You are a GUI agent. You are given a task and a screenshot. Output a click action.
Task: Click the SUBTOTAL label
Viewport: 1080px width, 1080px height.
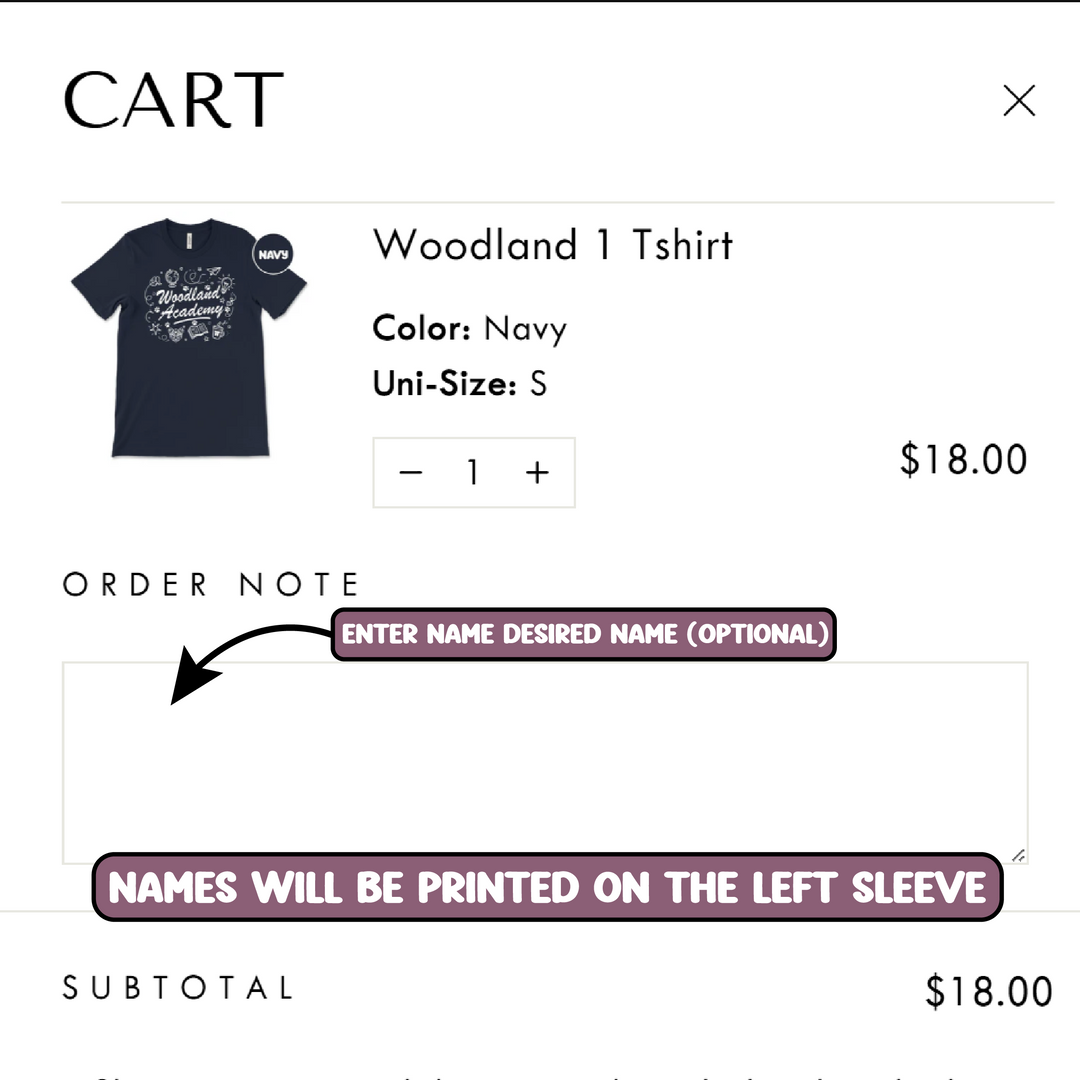[178, 987]
